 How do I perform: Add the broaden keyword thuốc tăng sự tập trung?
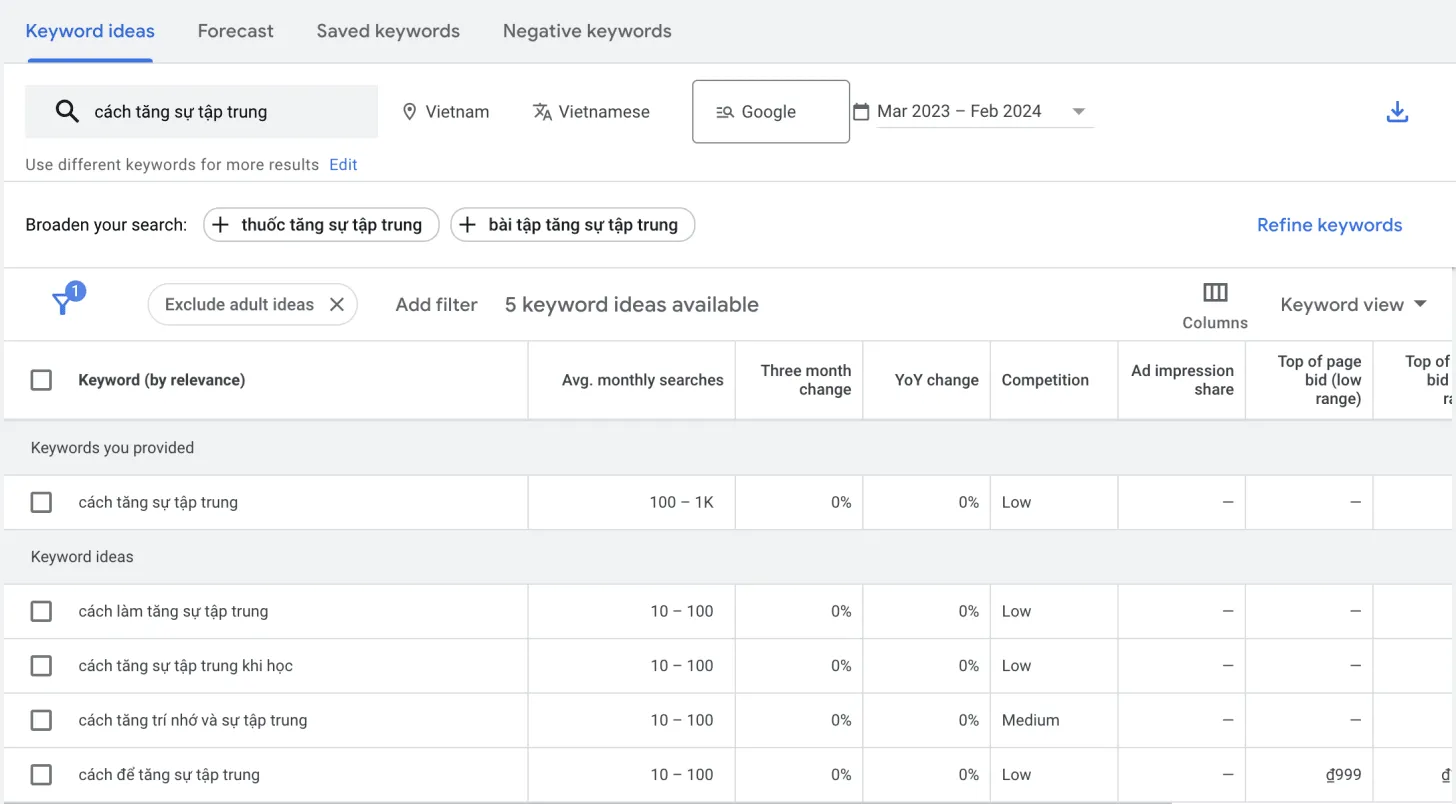click(x=320, y=224)
